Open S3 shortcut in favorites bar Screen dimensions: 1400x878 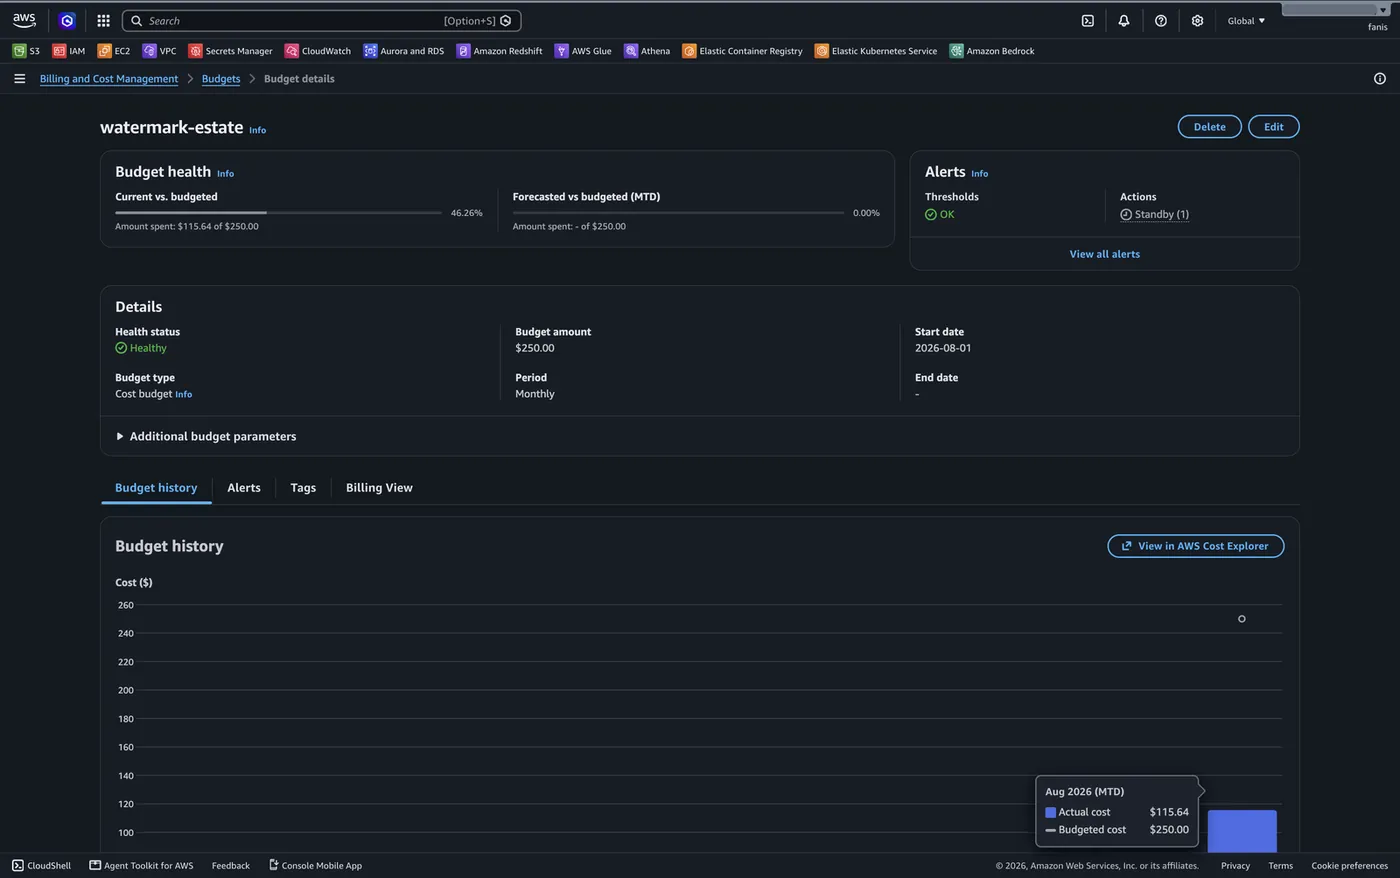pos(27,51)
